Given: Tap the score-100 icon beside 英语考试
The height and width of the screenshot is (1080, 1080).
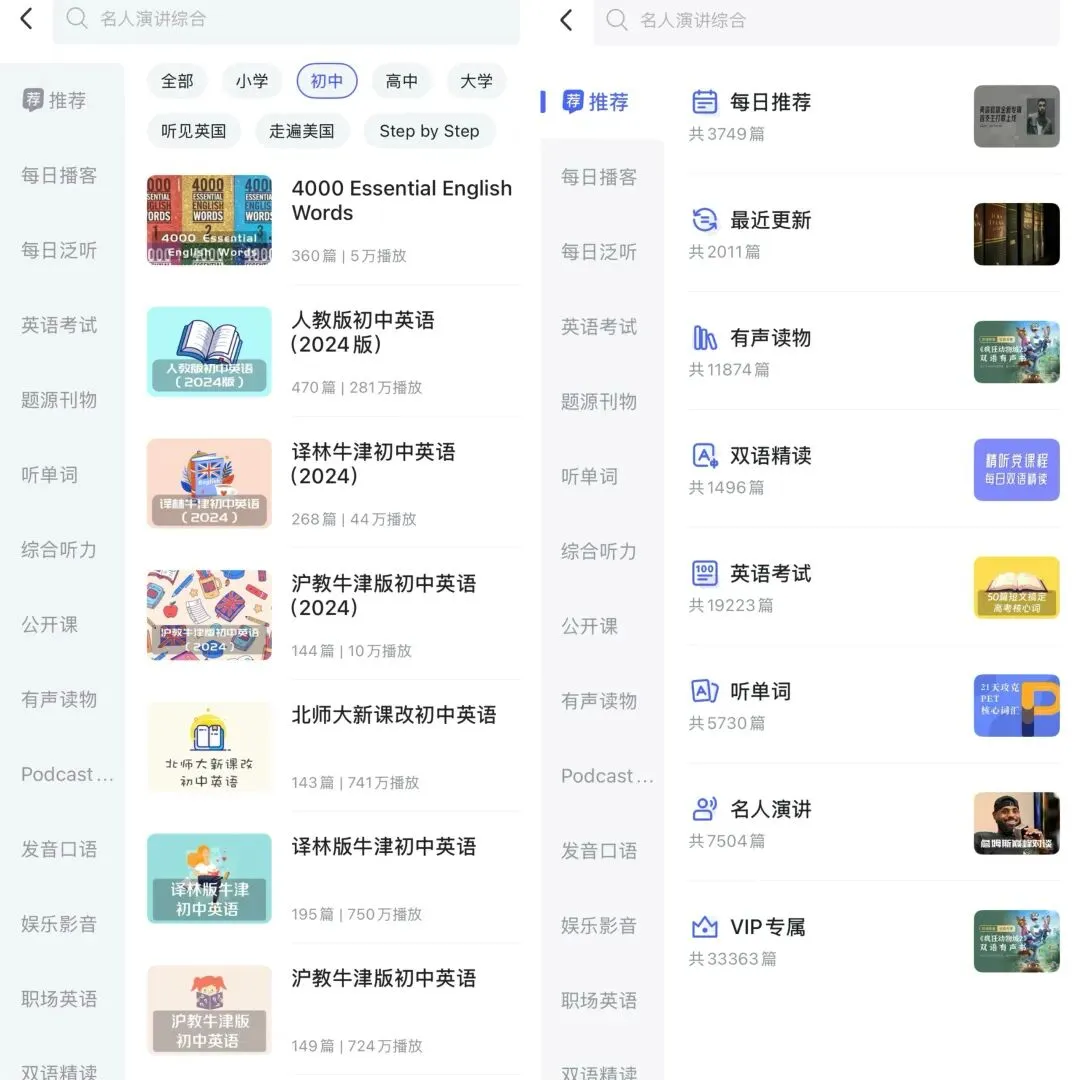Looking at the screenshot, I should pyautogui.click(x=704, y=573).
